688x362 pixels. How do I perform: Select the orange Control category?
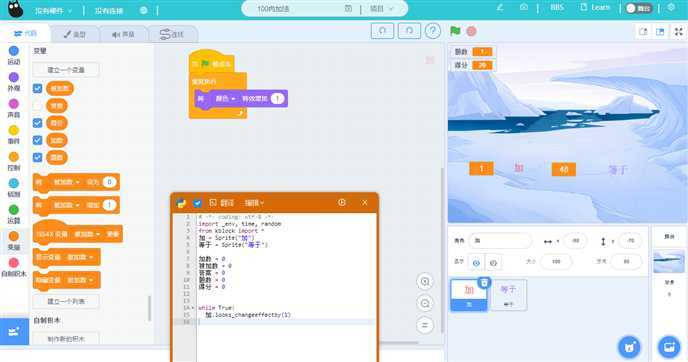14,161
